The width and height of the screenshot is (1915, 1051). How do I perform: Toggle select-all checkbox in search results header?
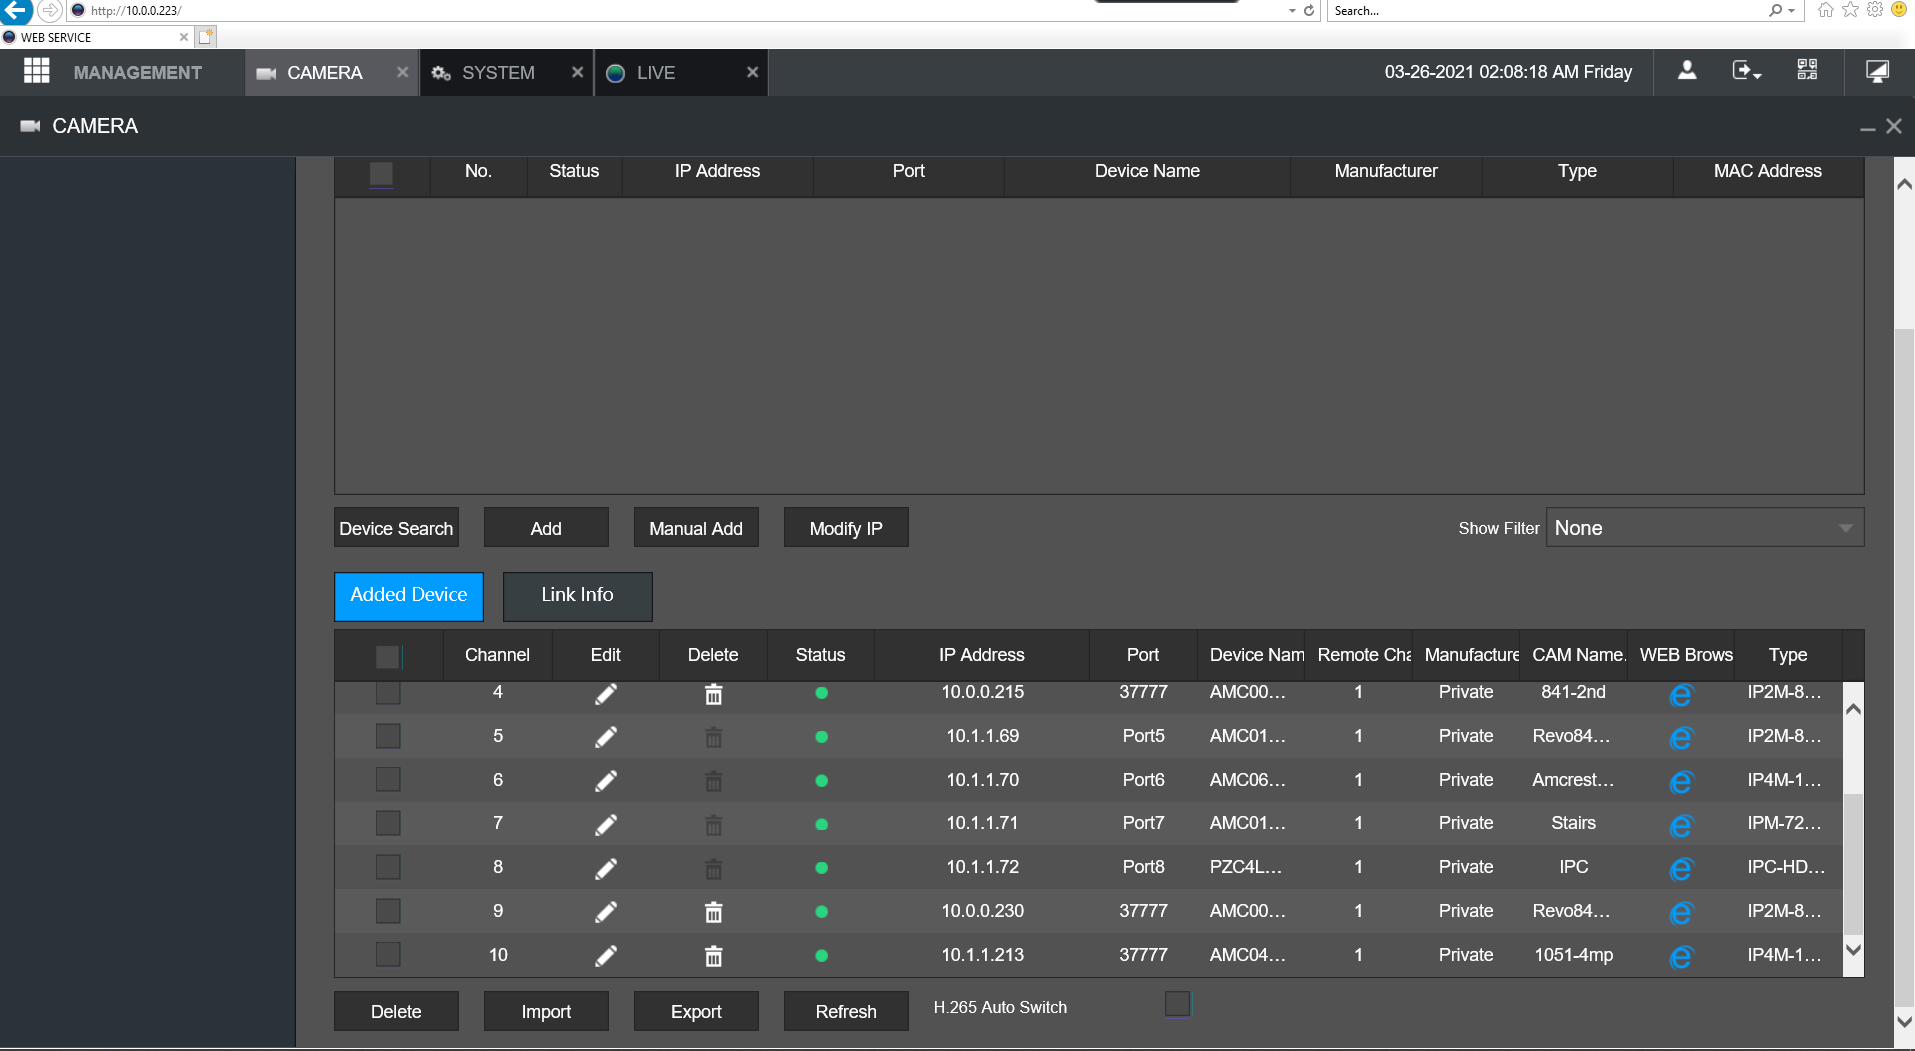point(381,173)
